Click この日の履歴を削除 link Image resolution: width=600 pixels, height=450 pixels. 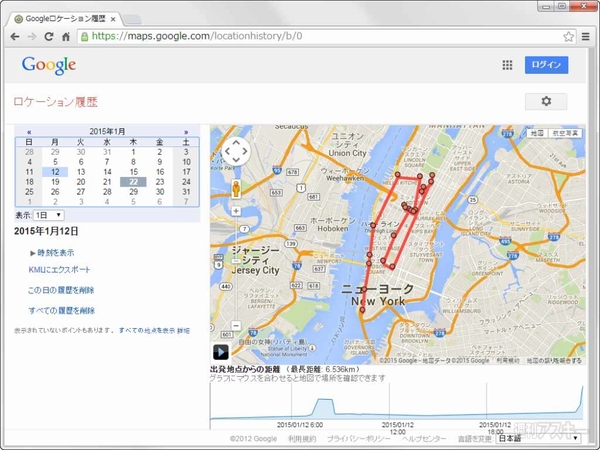pos(61,290)
